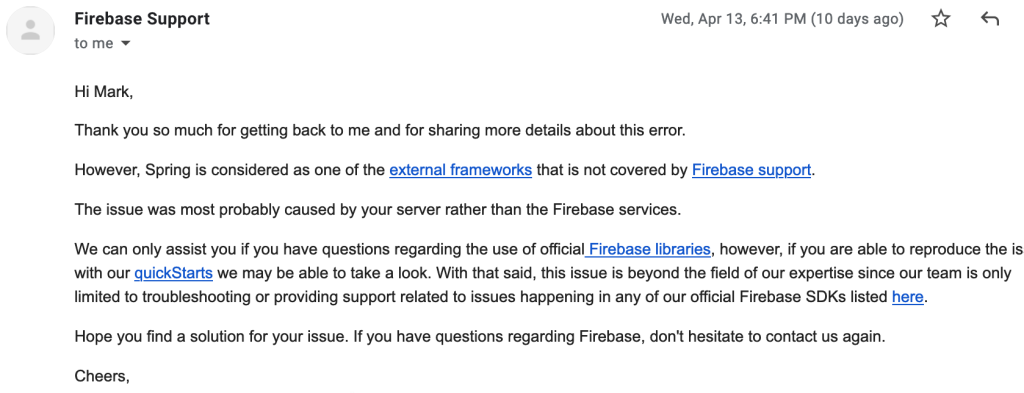This screenshot has height=393, width=1024.
Task: Expand recipient details arrow beside "to me"
Action: pos(126,44)
